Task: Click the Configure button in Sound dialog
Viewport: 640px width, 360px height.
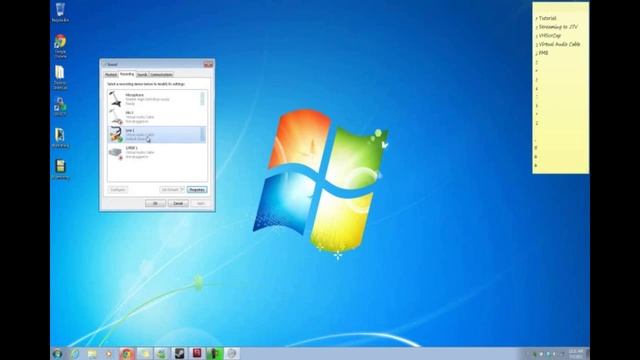Action: click(x=118, y=190)
